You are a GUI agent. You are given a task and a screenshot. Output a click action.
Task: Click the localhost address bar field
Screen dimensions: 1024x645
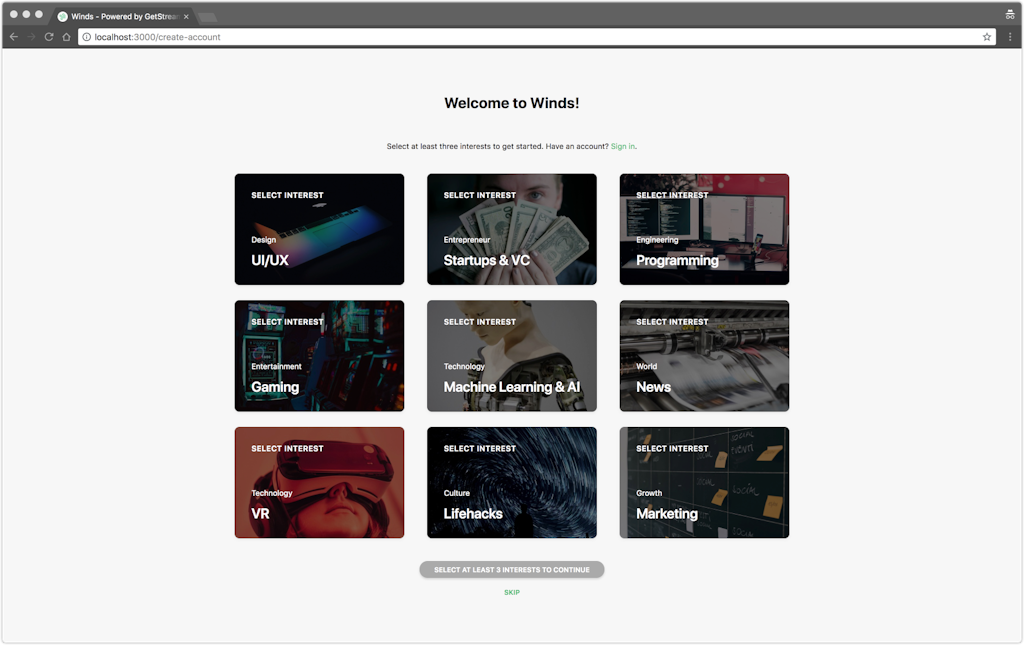pyautogui.click(x=500, y=37)
